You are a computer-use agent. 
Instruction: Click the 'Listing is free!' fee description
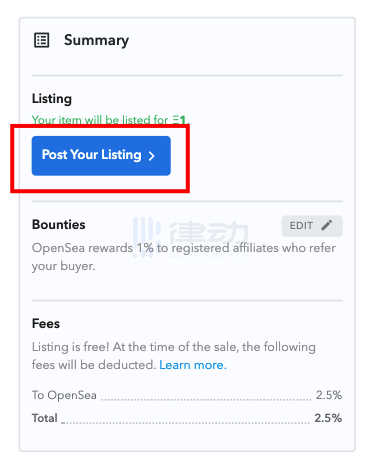tap(174, 356)
